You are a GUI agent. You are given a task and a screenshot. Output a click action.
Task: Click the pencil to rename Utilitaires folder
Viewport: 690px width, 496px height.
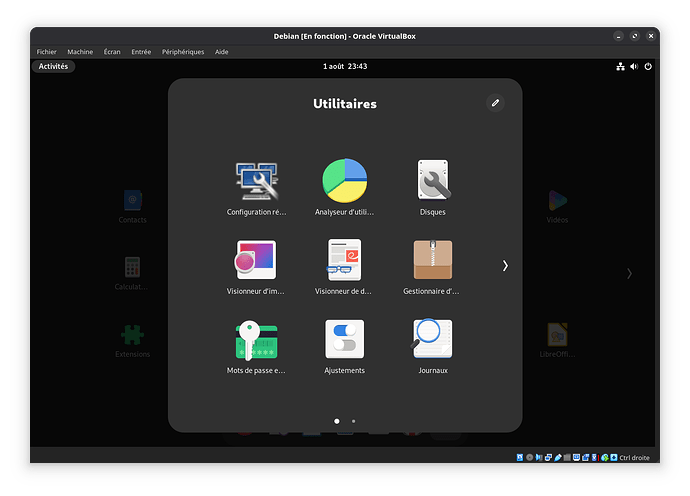click(x=495, y=103)
